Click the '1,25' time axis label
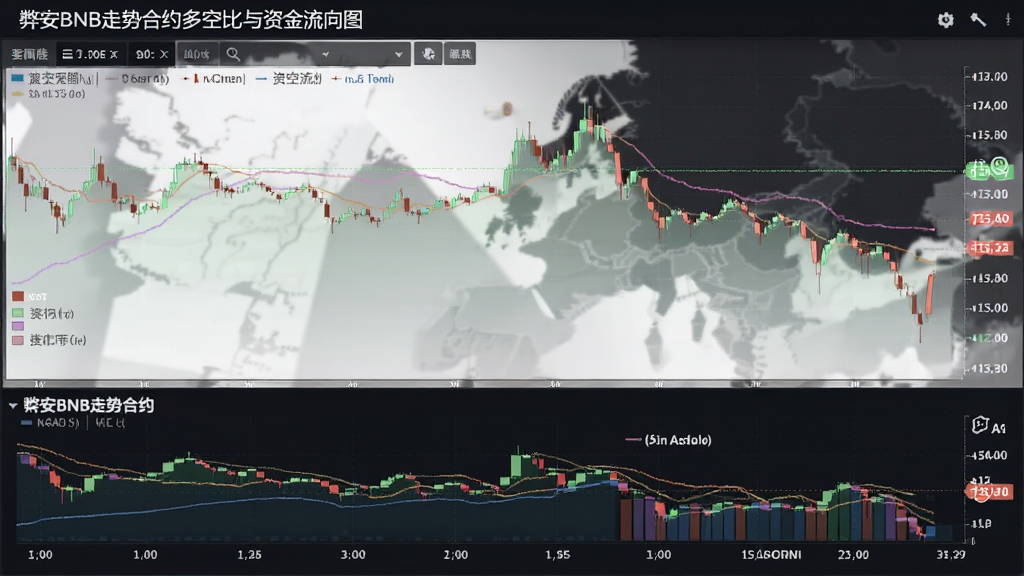1024x576 pixels. pyautogui.click(x=249, y=555)
